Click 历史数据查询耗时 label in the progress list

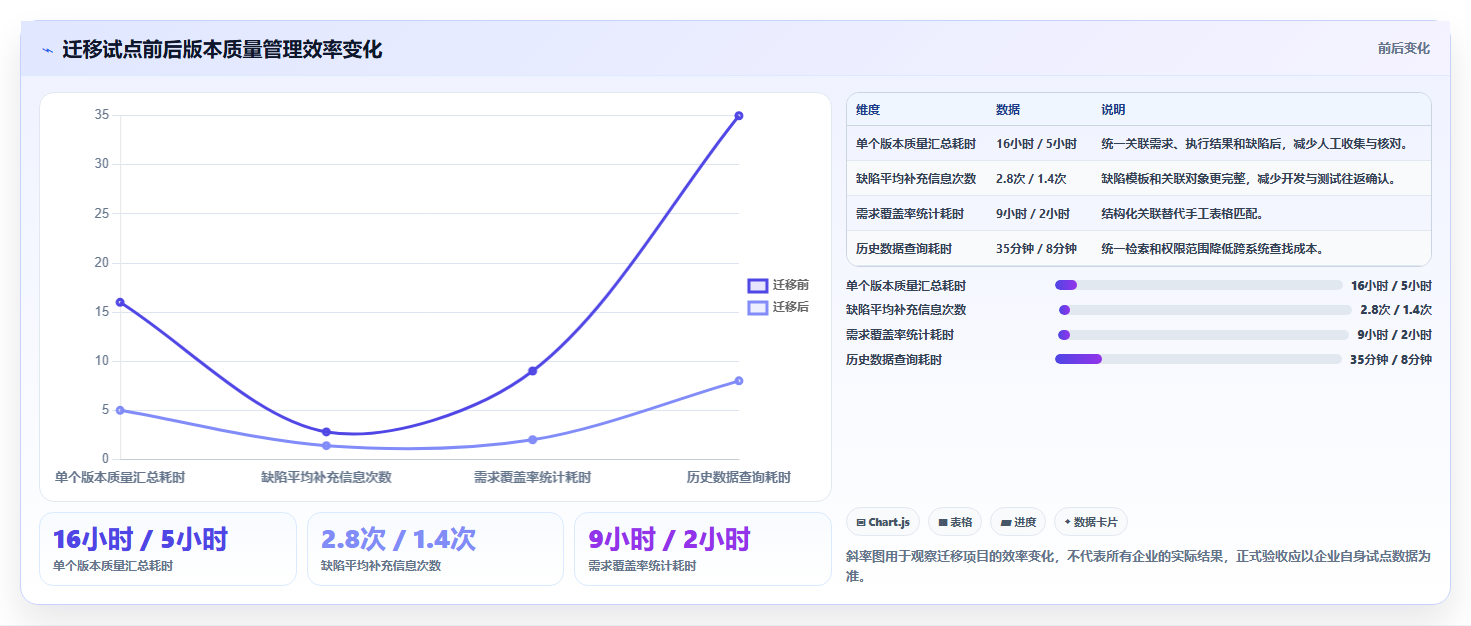(x=894, y=360)
